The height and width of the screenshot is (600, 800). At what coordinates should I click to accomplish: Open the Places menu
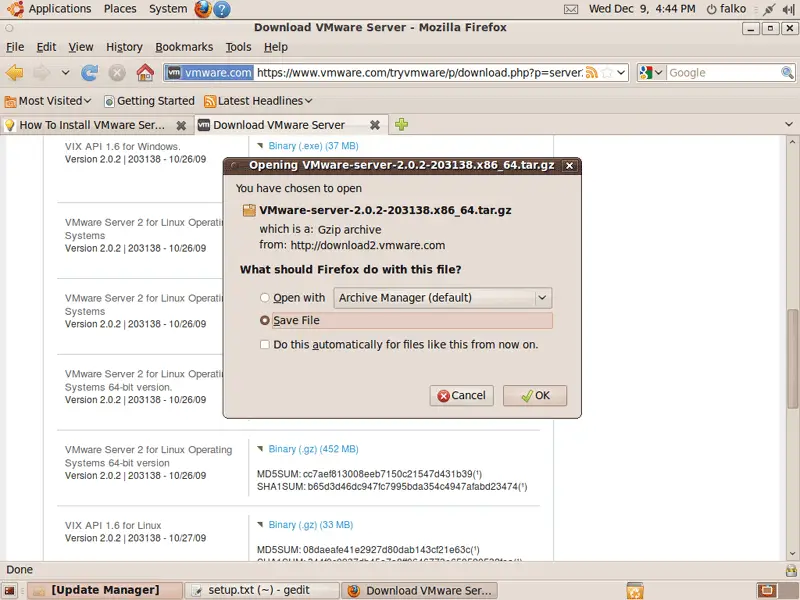(120, 9)
